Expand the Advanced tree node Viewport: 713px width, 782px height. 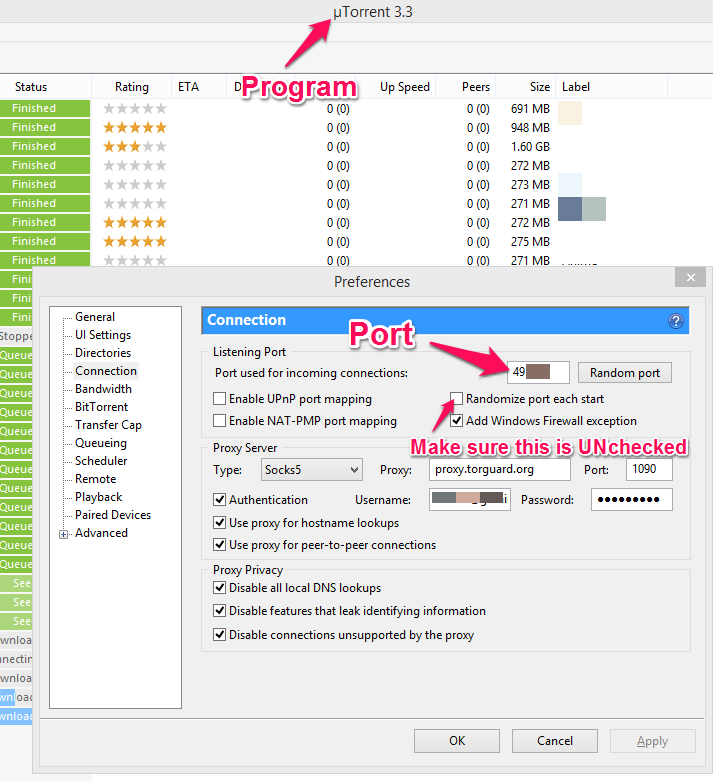[x=63, y=534]
